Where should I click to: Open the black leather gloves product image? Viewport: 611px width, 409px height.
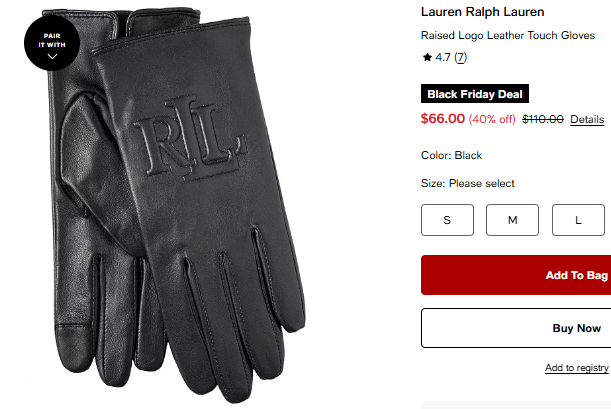pyautogui.click(x=177, y=204)
